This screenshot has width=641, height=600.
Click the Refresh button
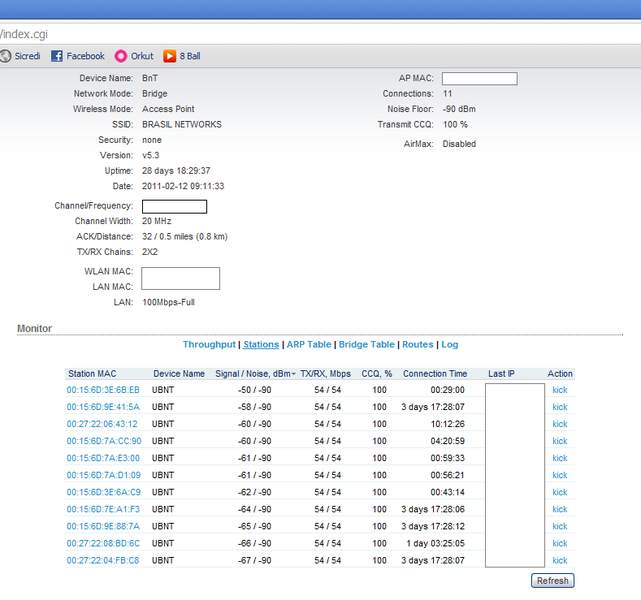(553, 580)
